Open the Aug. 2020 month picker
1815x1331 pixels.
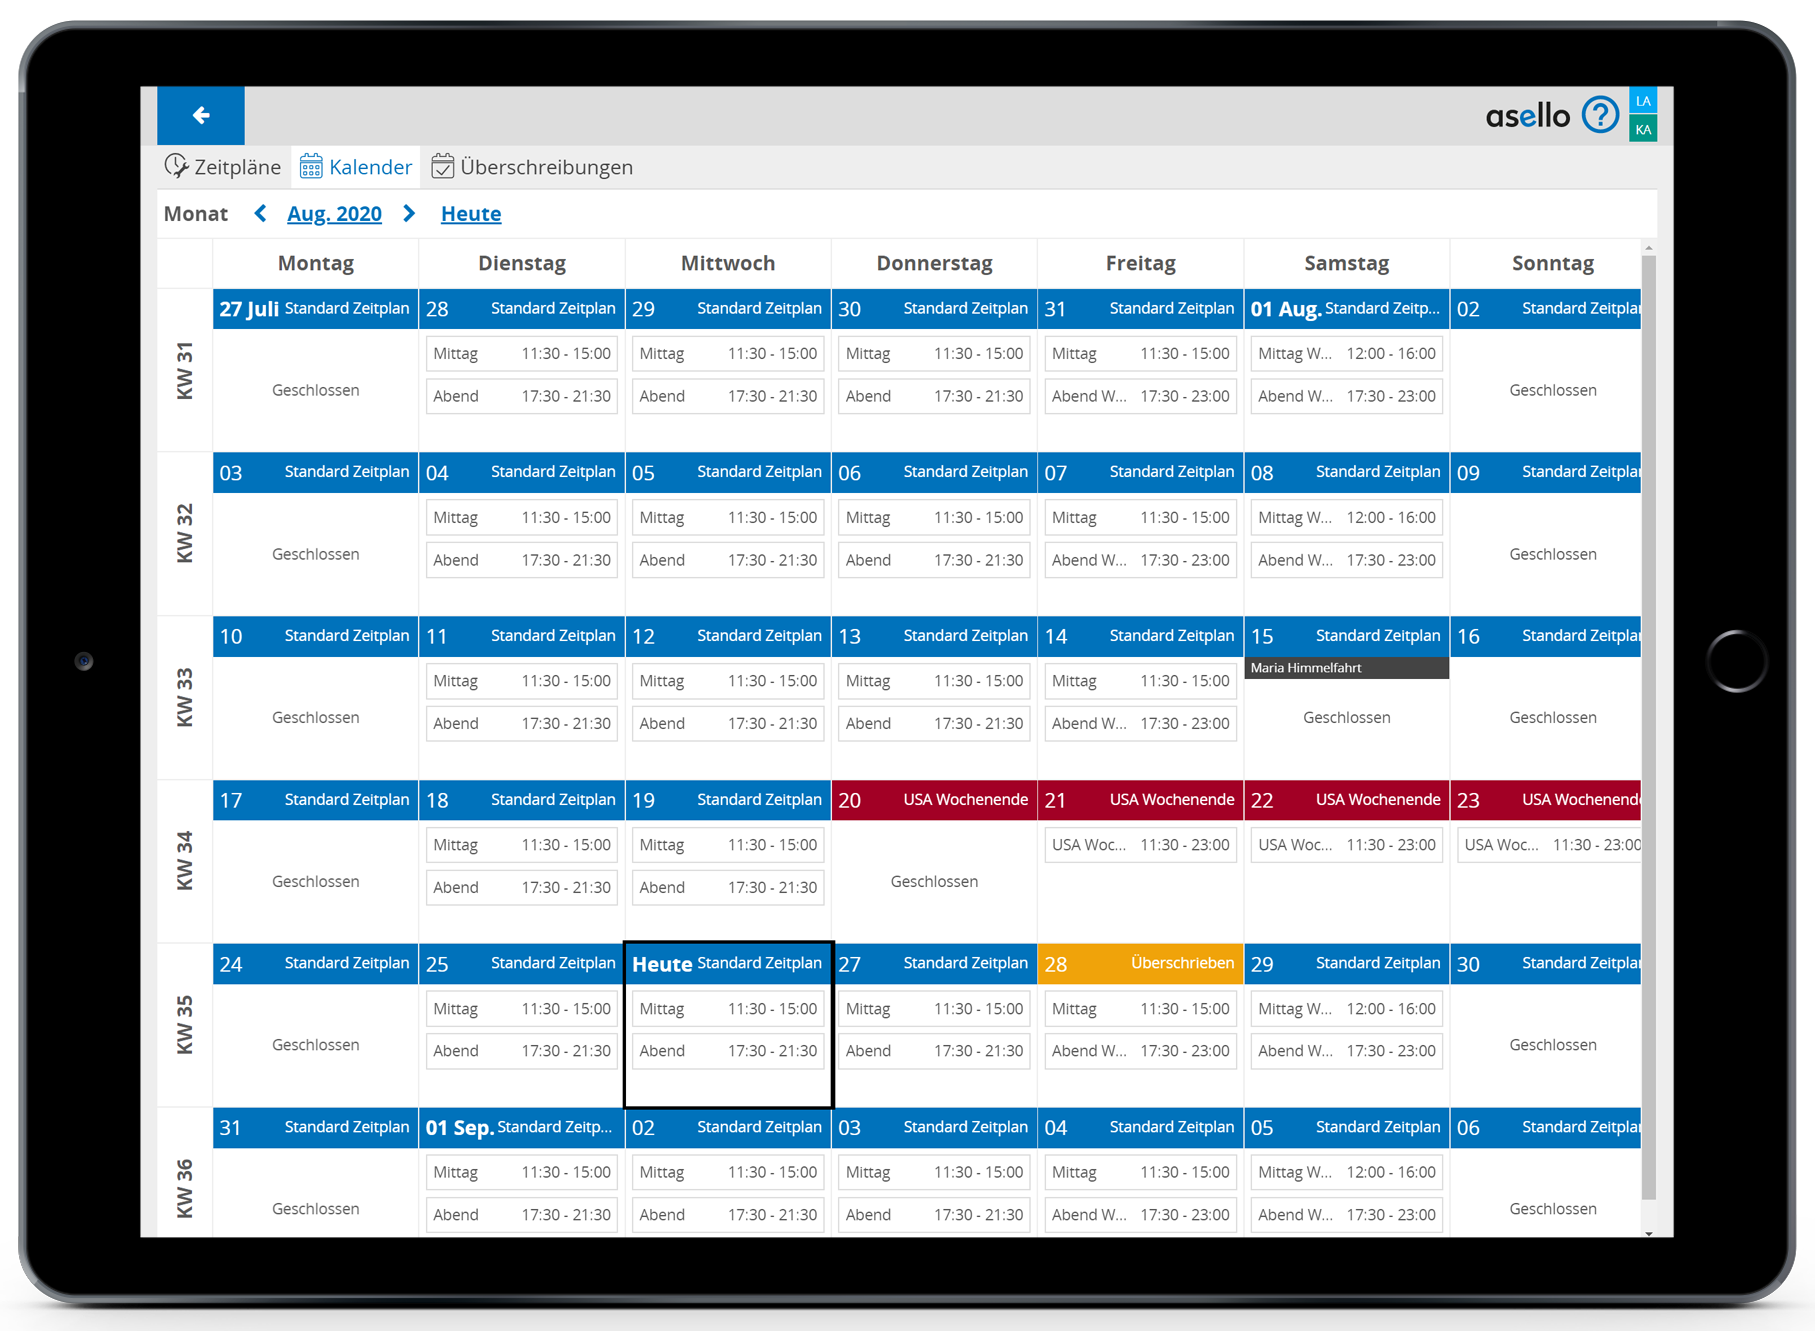(334, 214)
